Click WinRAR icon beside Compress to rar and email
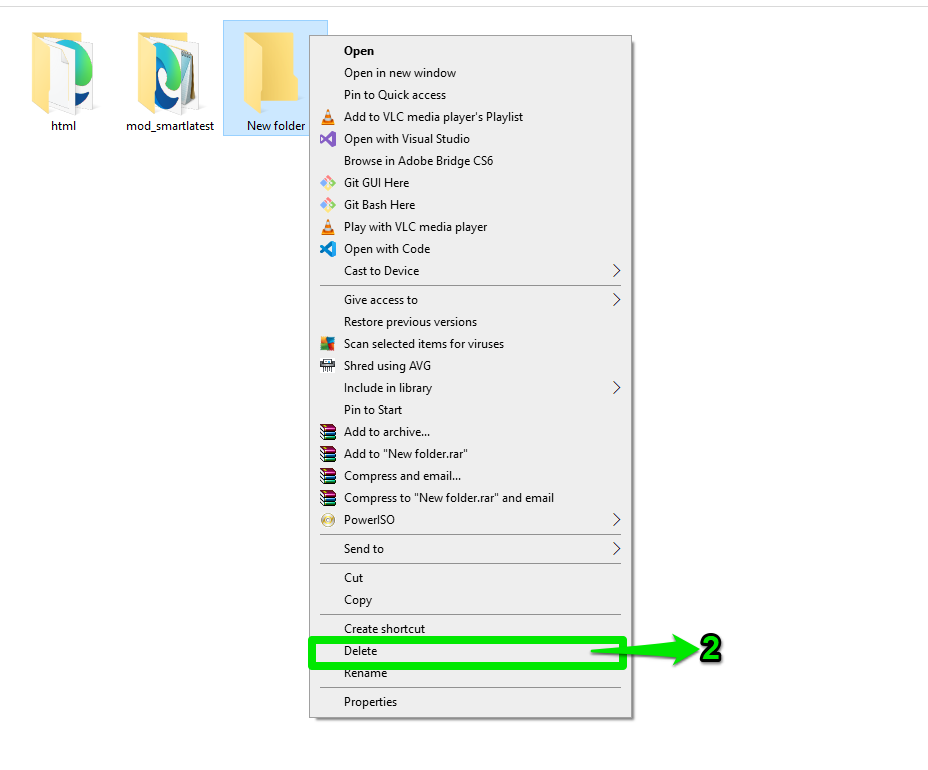 click(327, 498)
